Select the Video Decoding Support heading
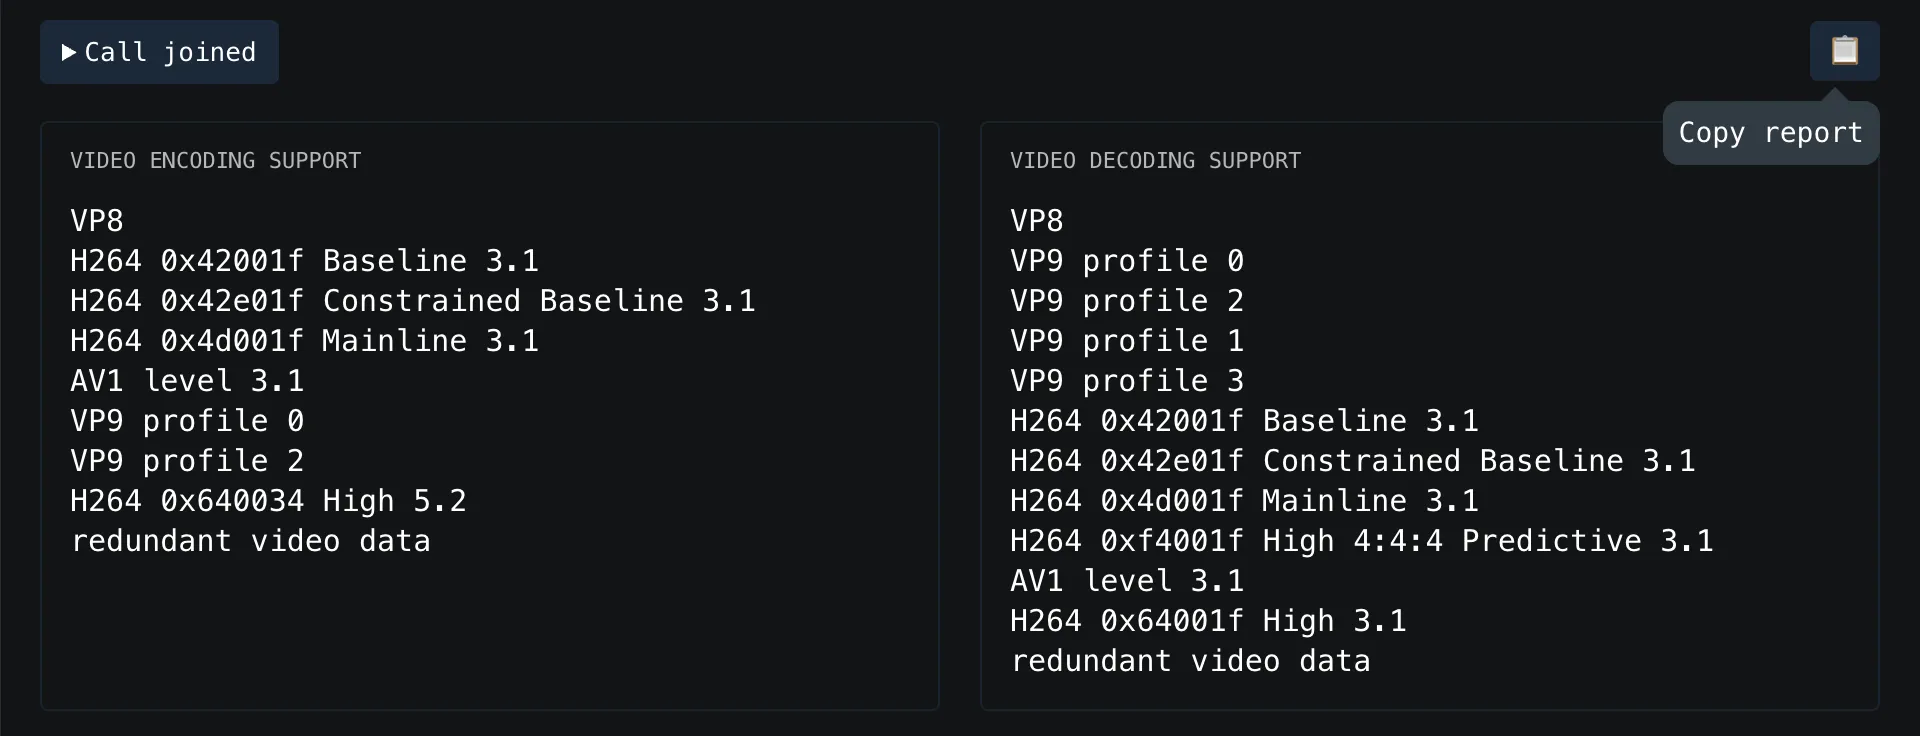This screenshot has width=1920, height=736. click(1155, 160)
